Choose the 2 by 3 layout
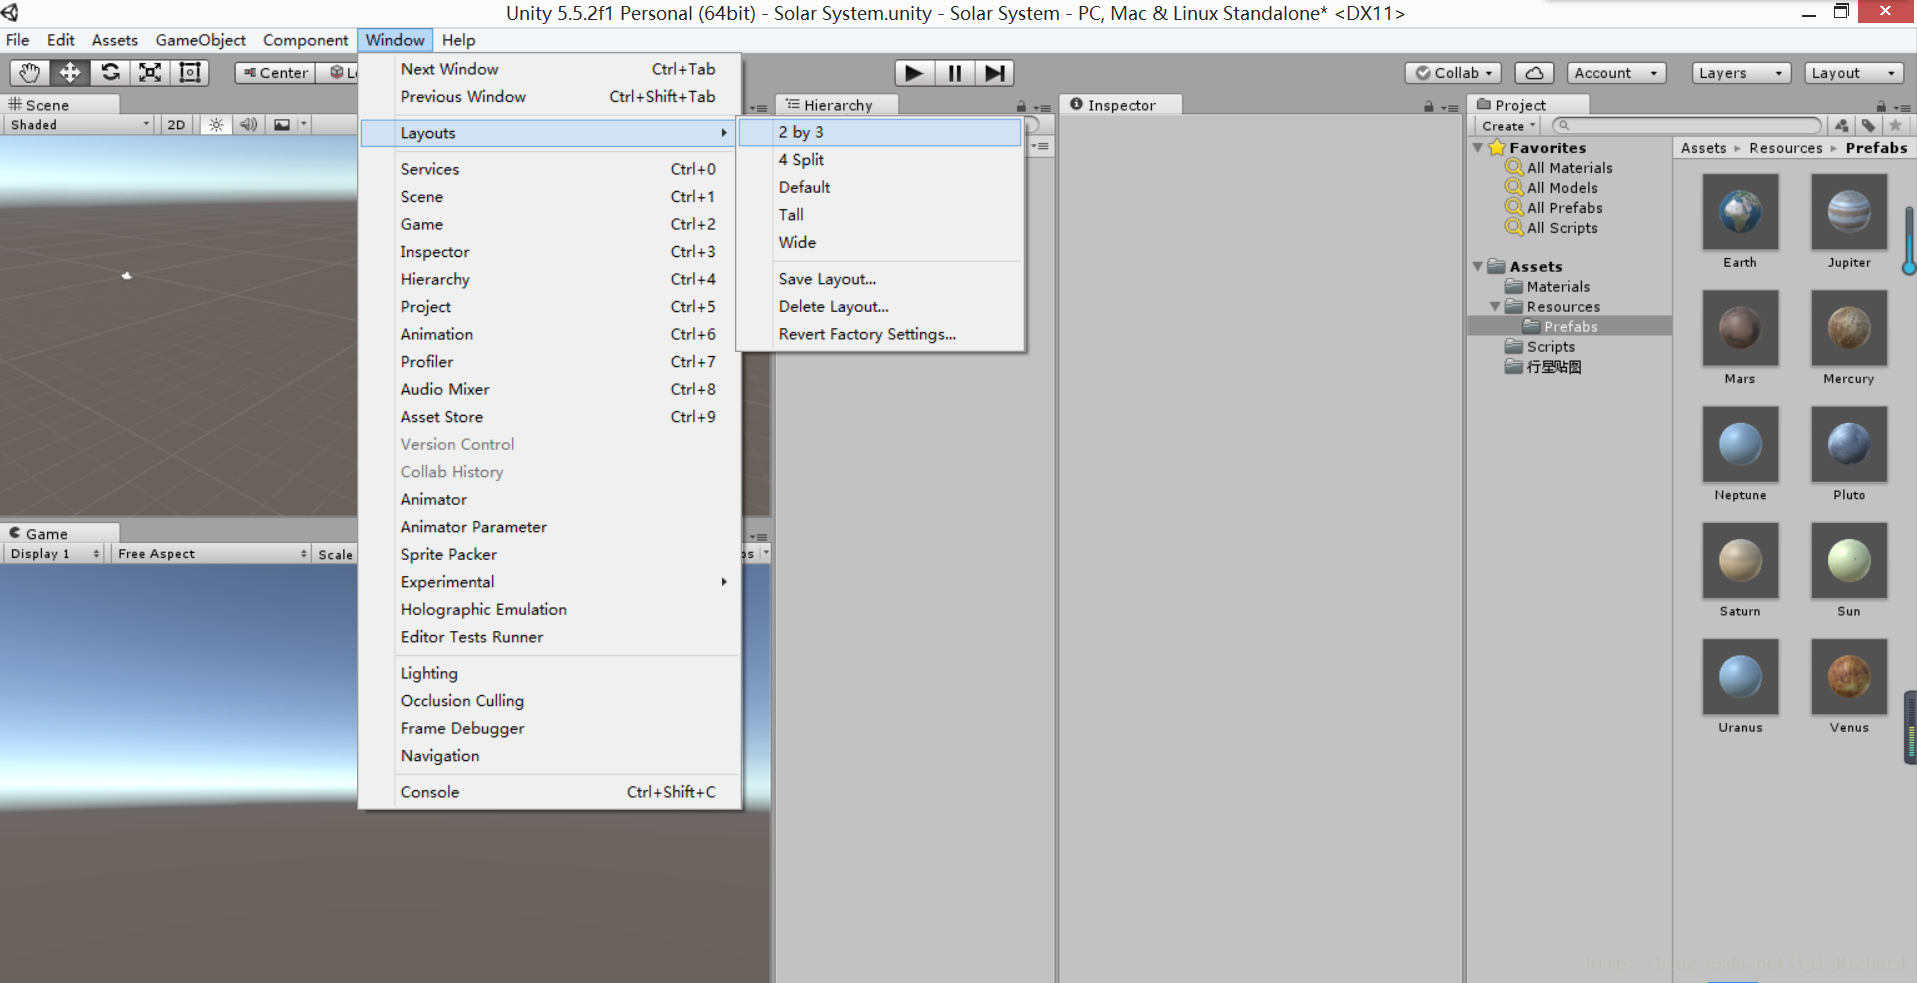The width and height of the screenshot is (1917, 983). click(880, 132)
